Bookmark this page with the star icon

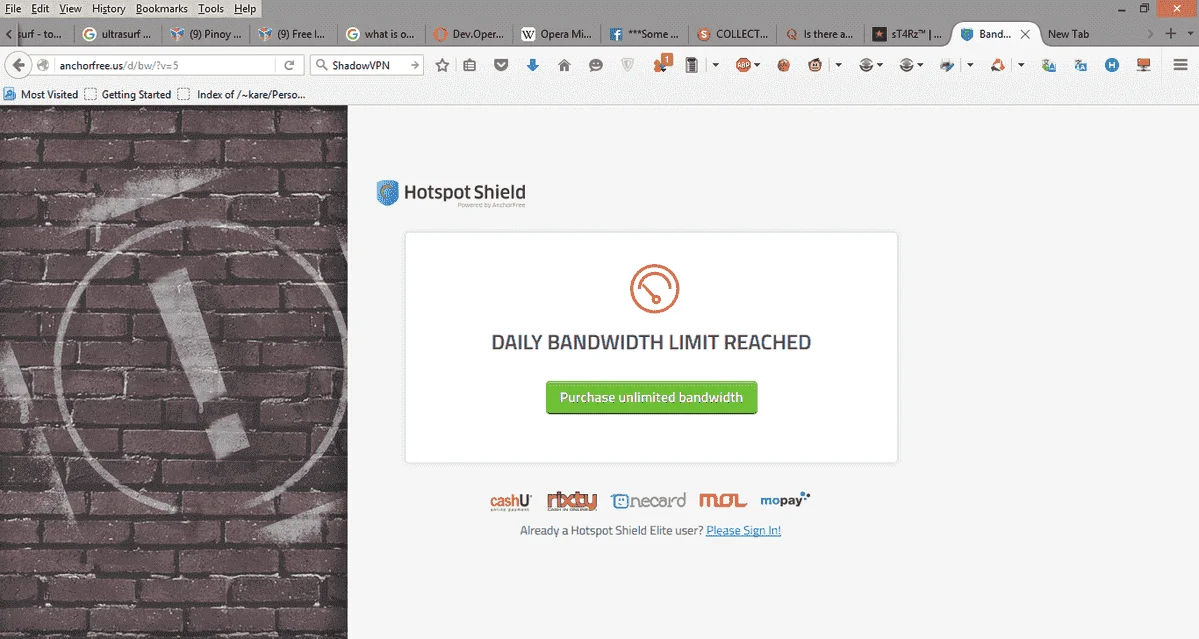click(x=442, y=66)
